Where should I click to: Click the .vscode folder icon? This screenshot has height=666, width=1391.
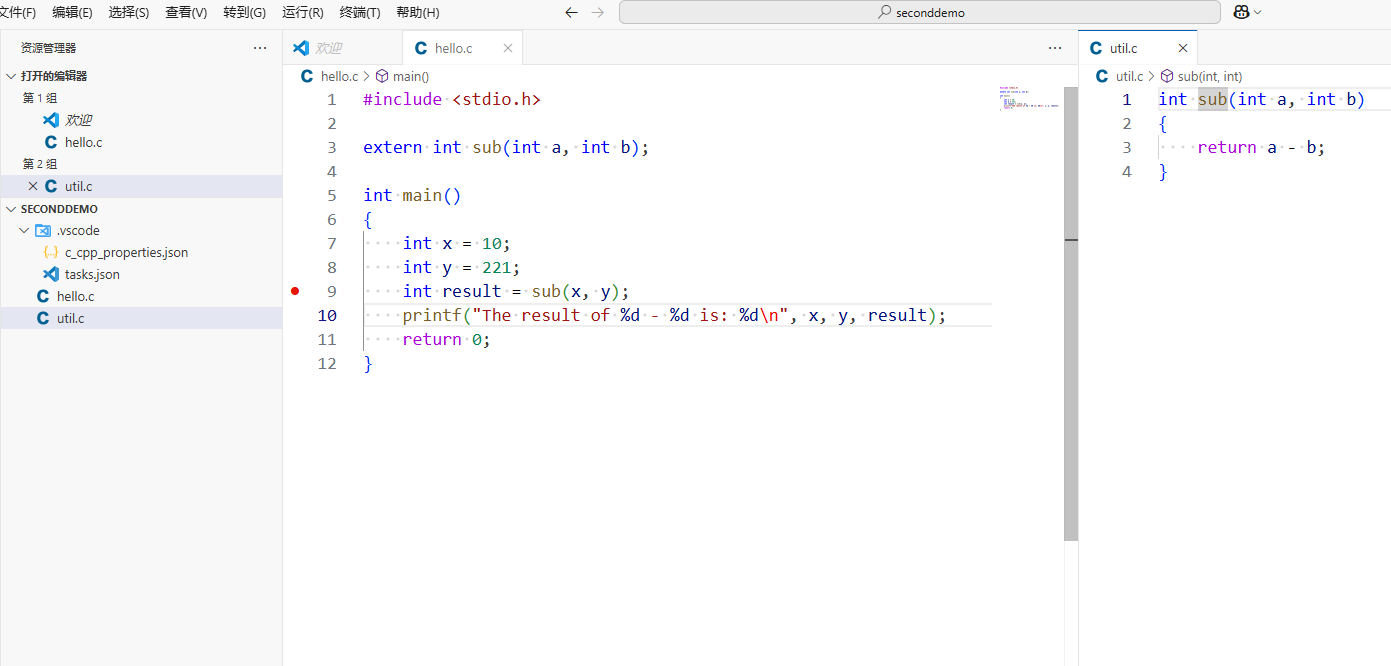tap(43, 230)
